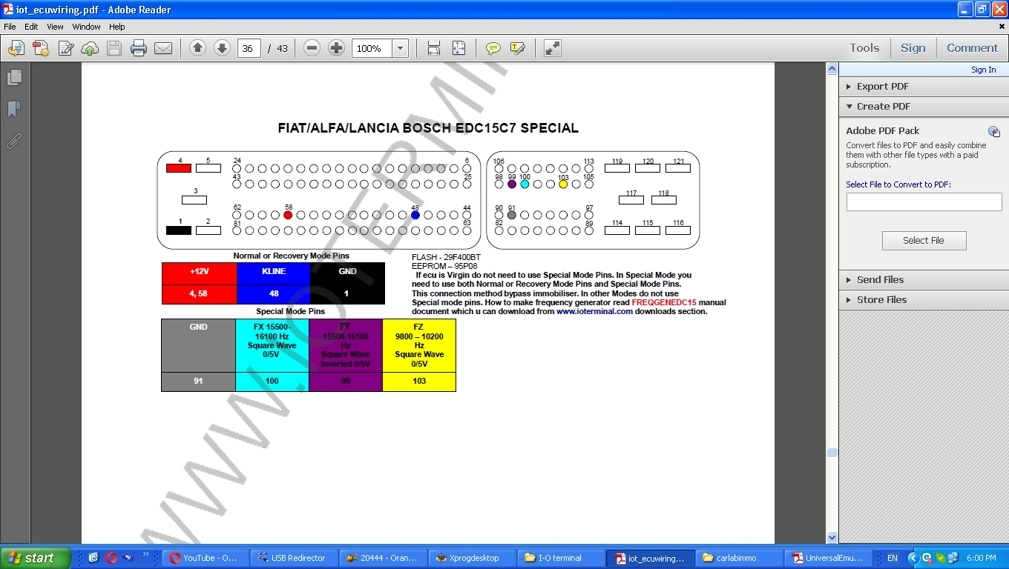The height and width of the screenshot is (569, 1009).
Task: Close the document with menu-bar X
Action: [x=1001, y=26]
